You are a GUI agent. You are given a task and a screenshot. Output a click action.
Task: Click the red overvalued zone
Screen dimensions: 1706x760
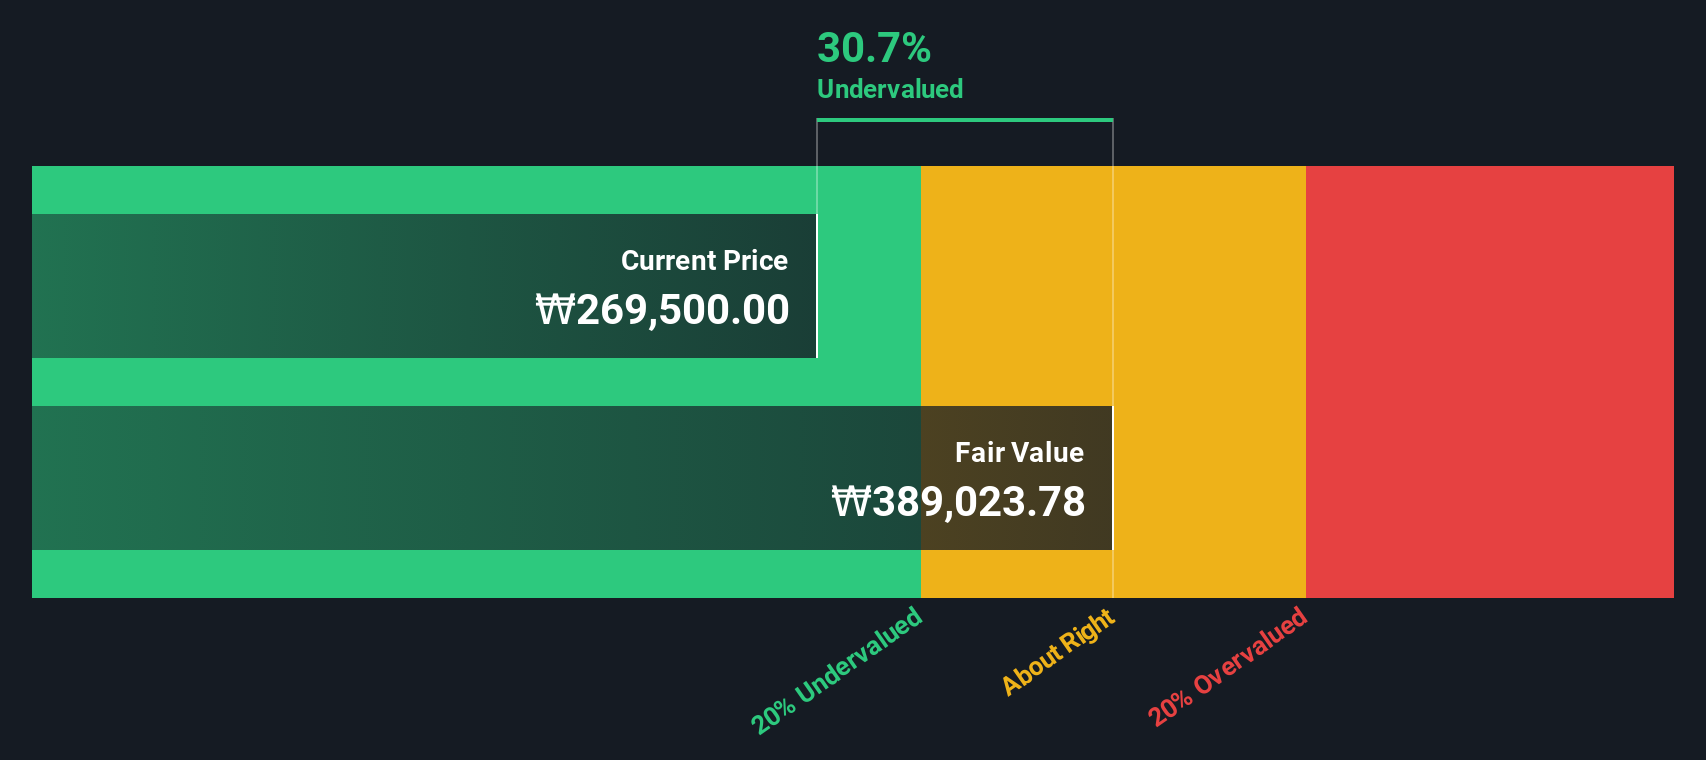(x=1490, y=382)
